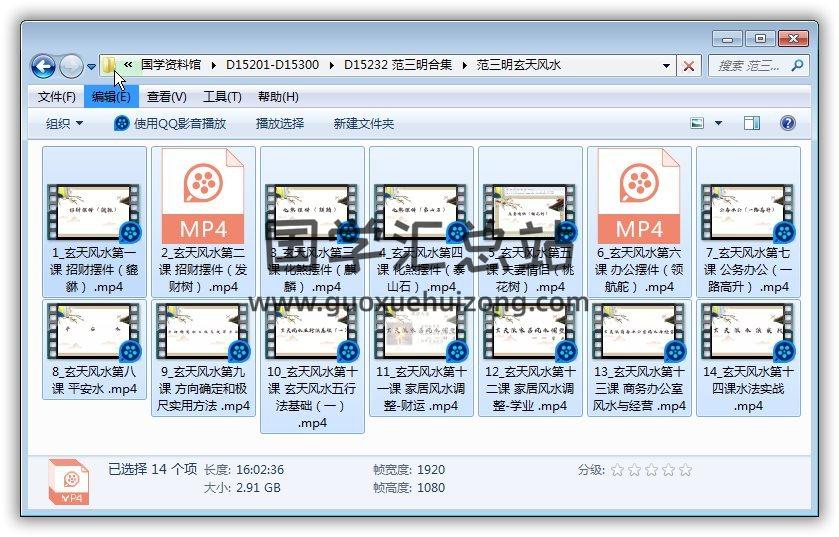Viewport: 839px width, 537px height.
Task: Select video 8_玄天风水第八课 平安水 thumbnail
Action: pos(94,332)
